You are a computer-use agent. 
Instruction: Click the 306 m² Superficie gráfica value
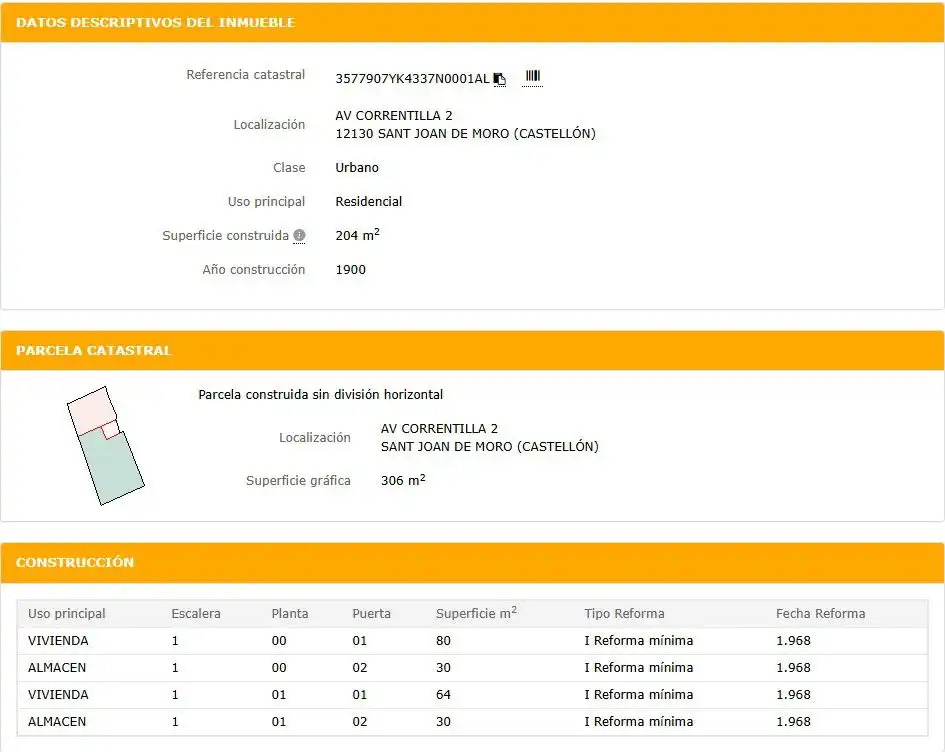[x=403, y=480]
